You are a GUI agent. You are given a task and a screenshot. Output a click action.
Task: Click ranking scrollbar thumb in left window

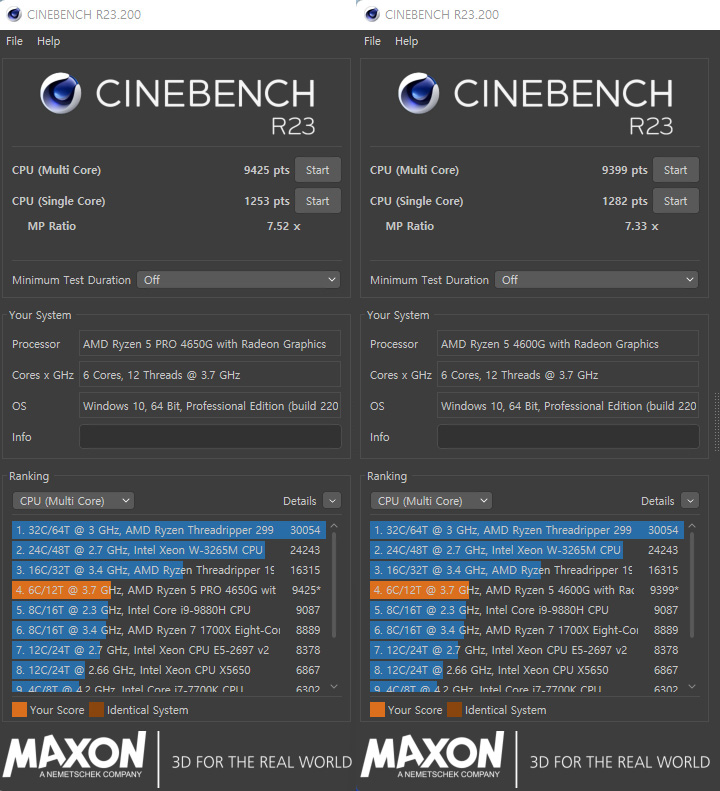tap(334, 585)
